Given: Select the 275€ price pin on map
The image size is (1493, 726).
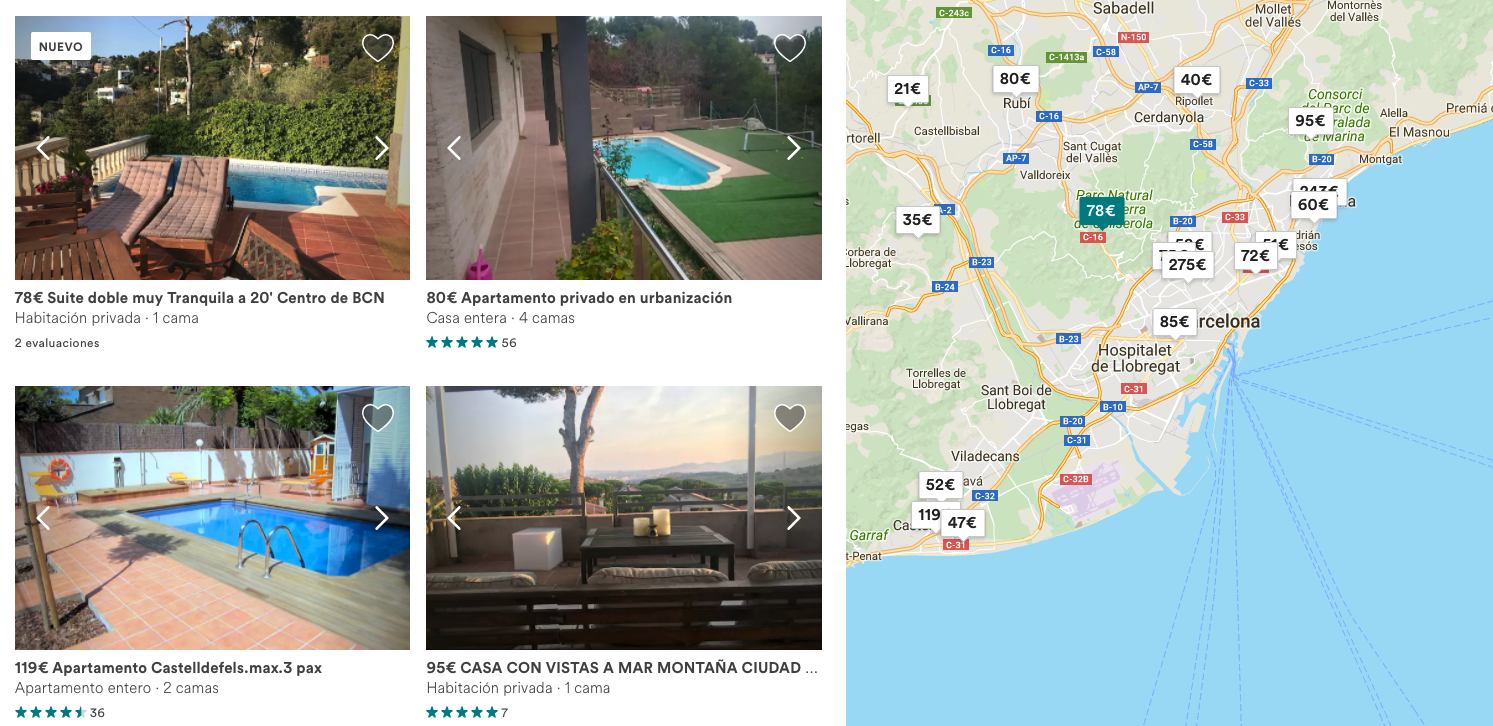Looking at the screenshot, I should click(1188, 265).
